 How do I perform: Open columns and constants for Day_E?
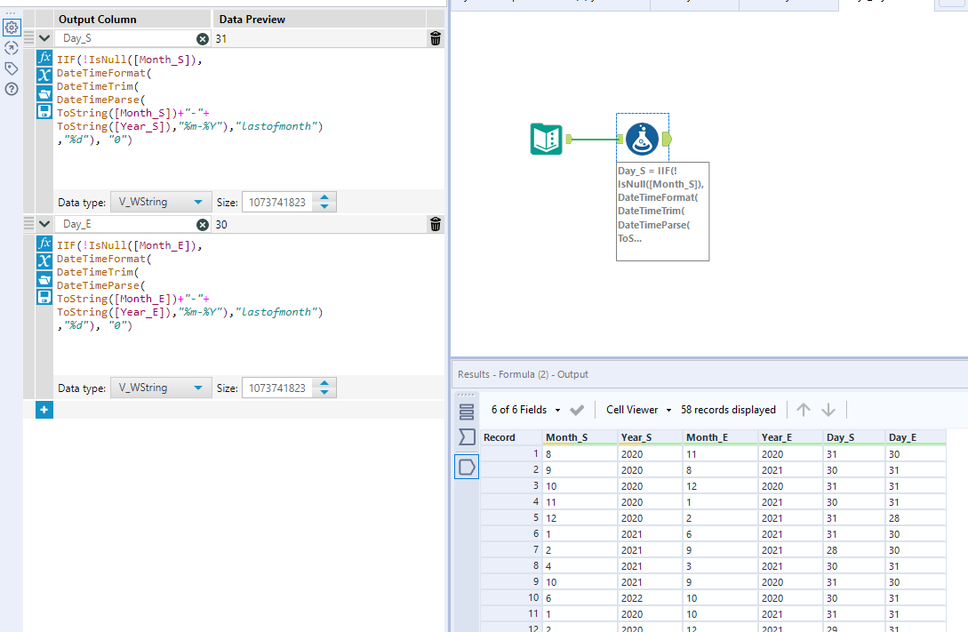tap(44, 261)
